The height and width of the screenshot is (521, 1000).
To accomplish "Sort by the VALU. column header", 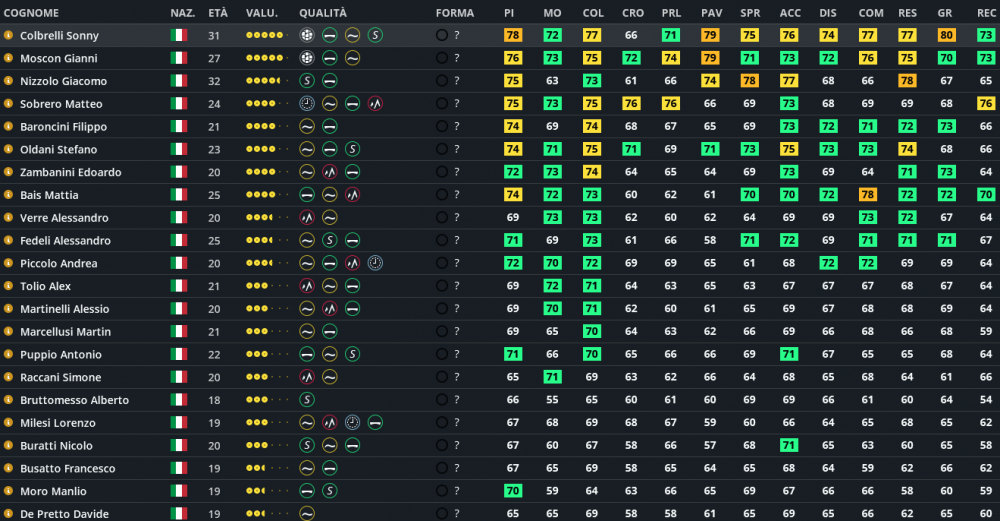I will coord(261,13).
